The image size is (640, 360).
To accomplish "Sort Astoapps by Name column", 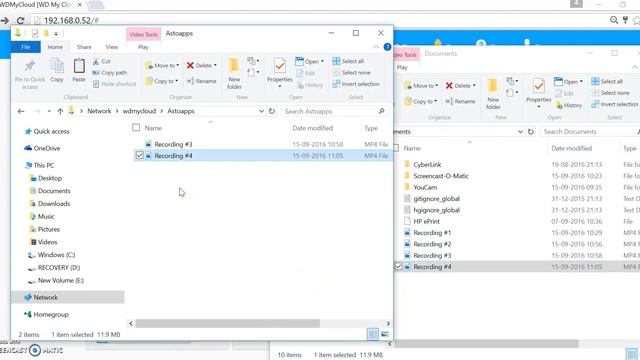I will click(x=153, y=128).
